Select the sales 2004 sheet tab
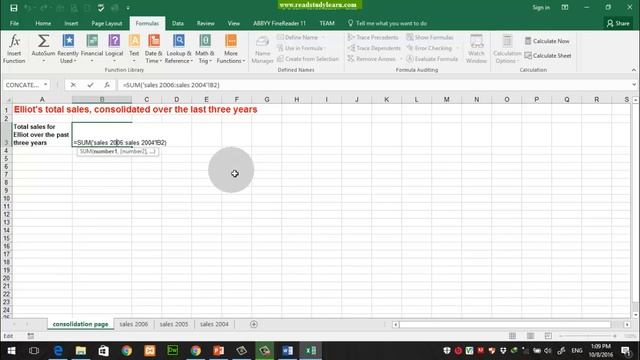 214,324
